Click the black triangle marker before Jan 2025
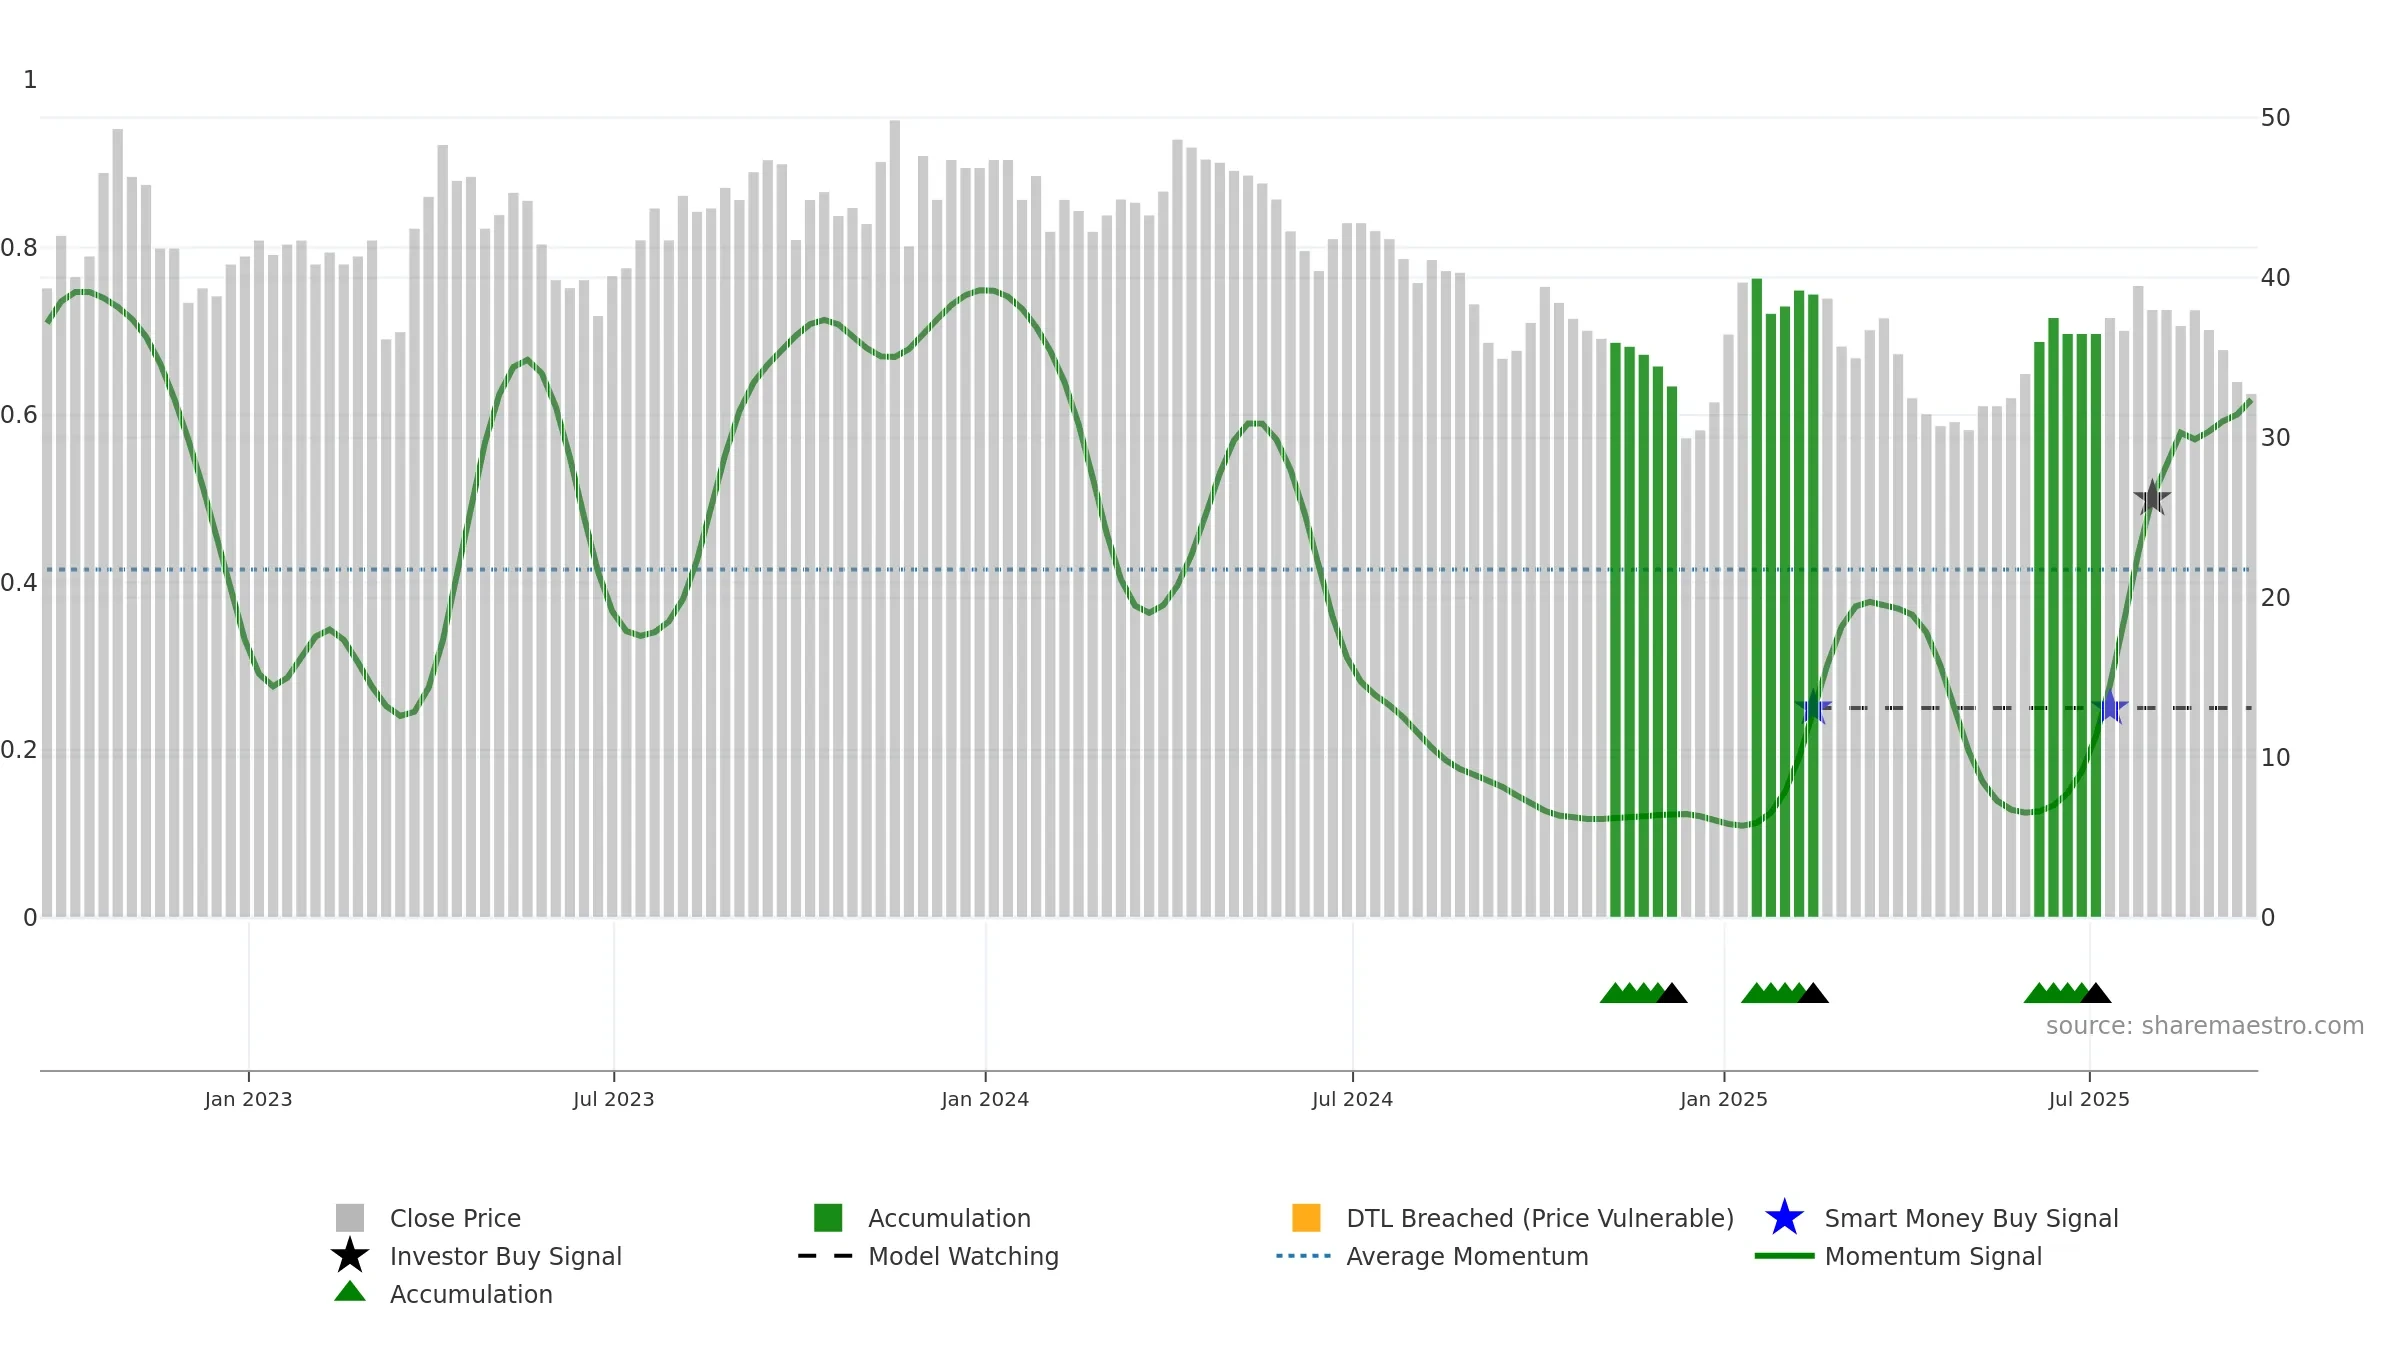2400x1350 pixels. tap(1672, 993)
